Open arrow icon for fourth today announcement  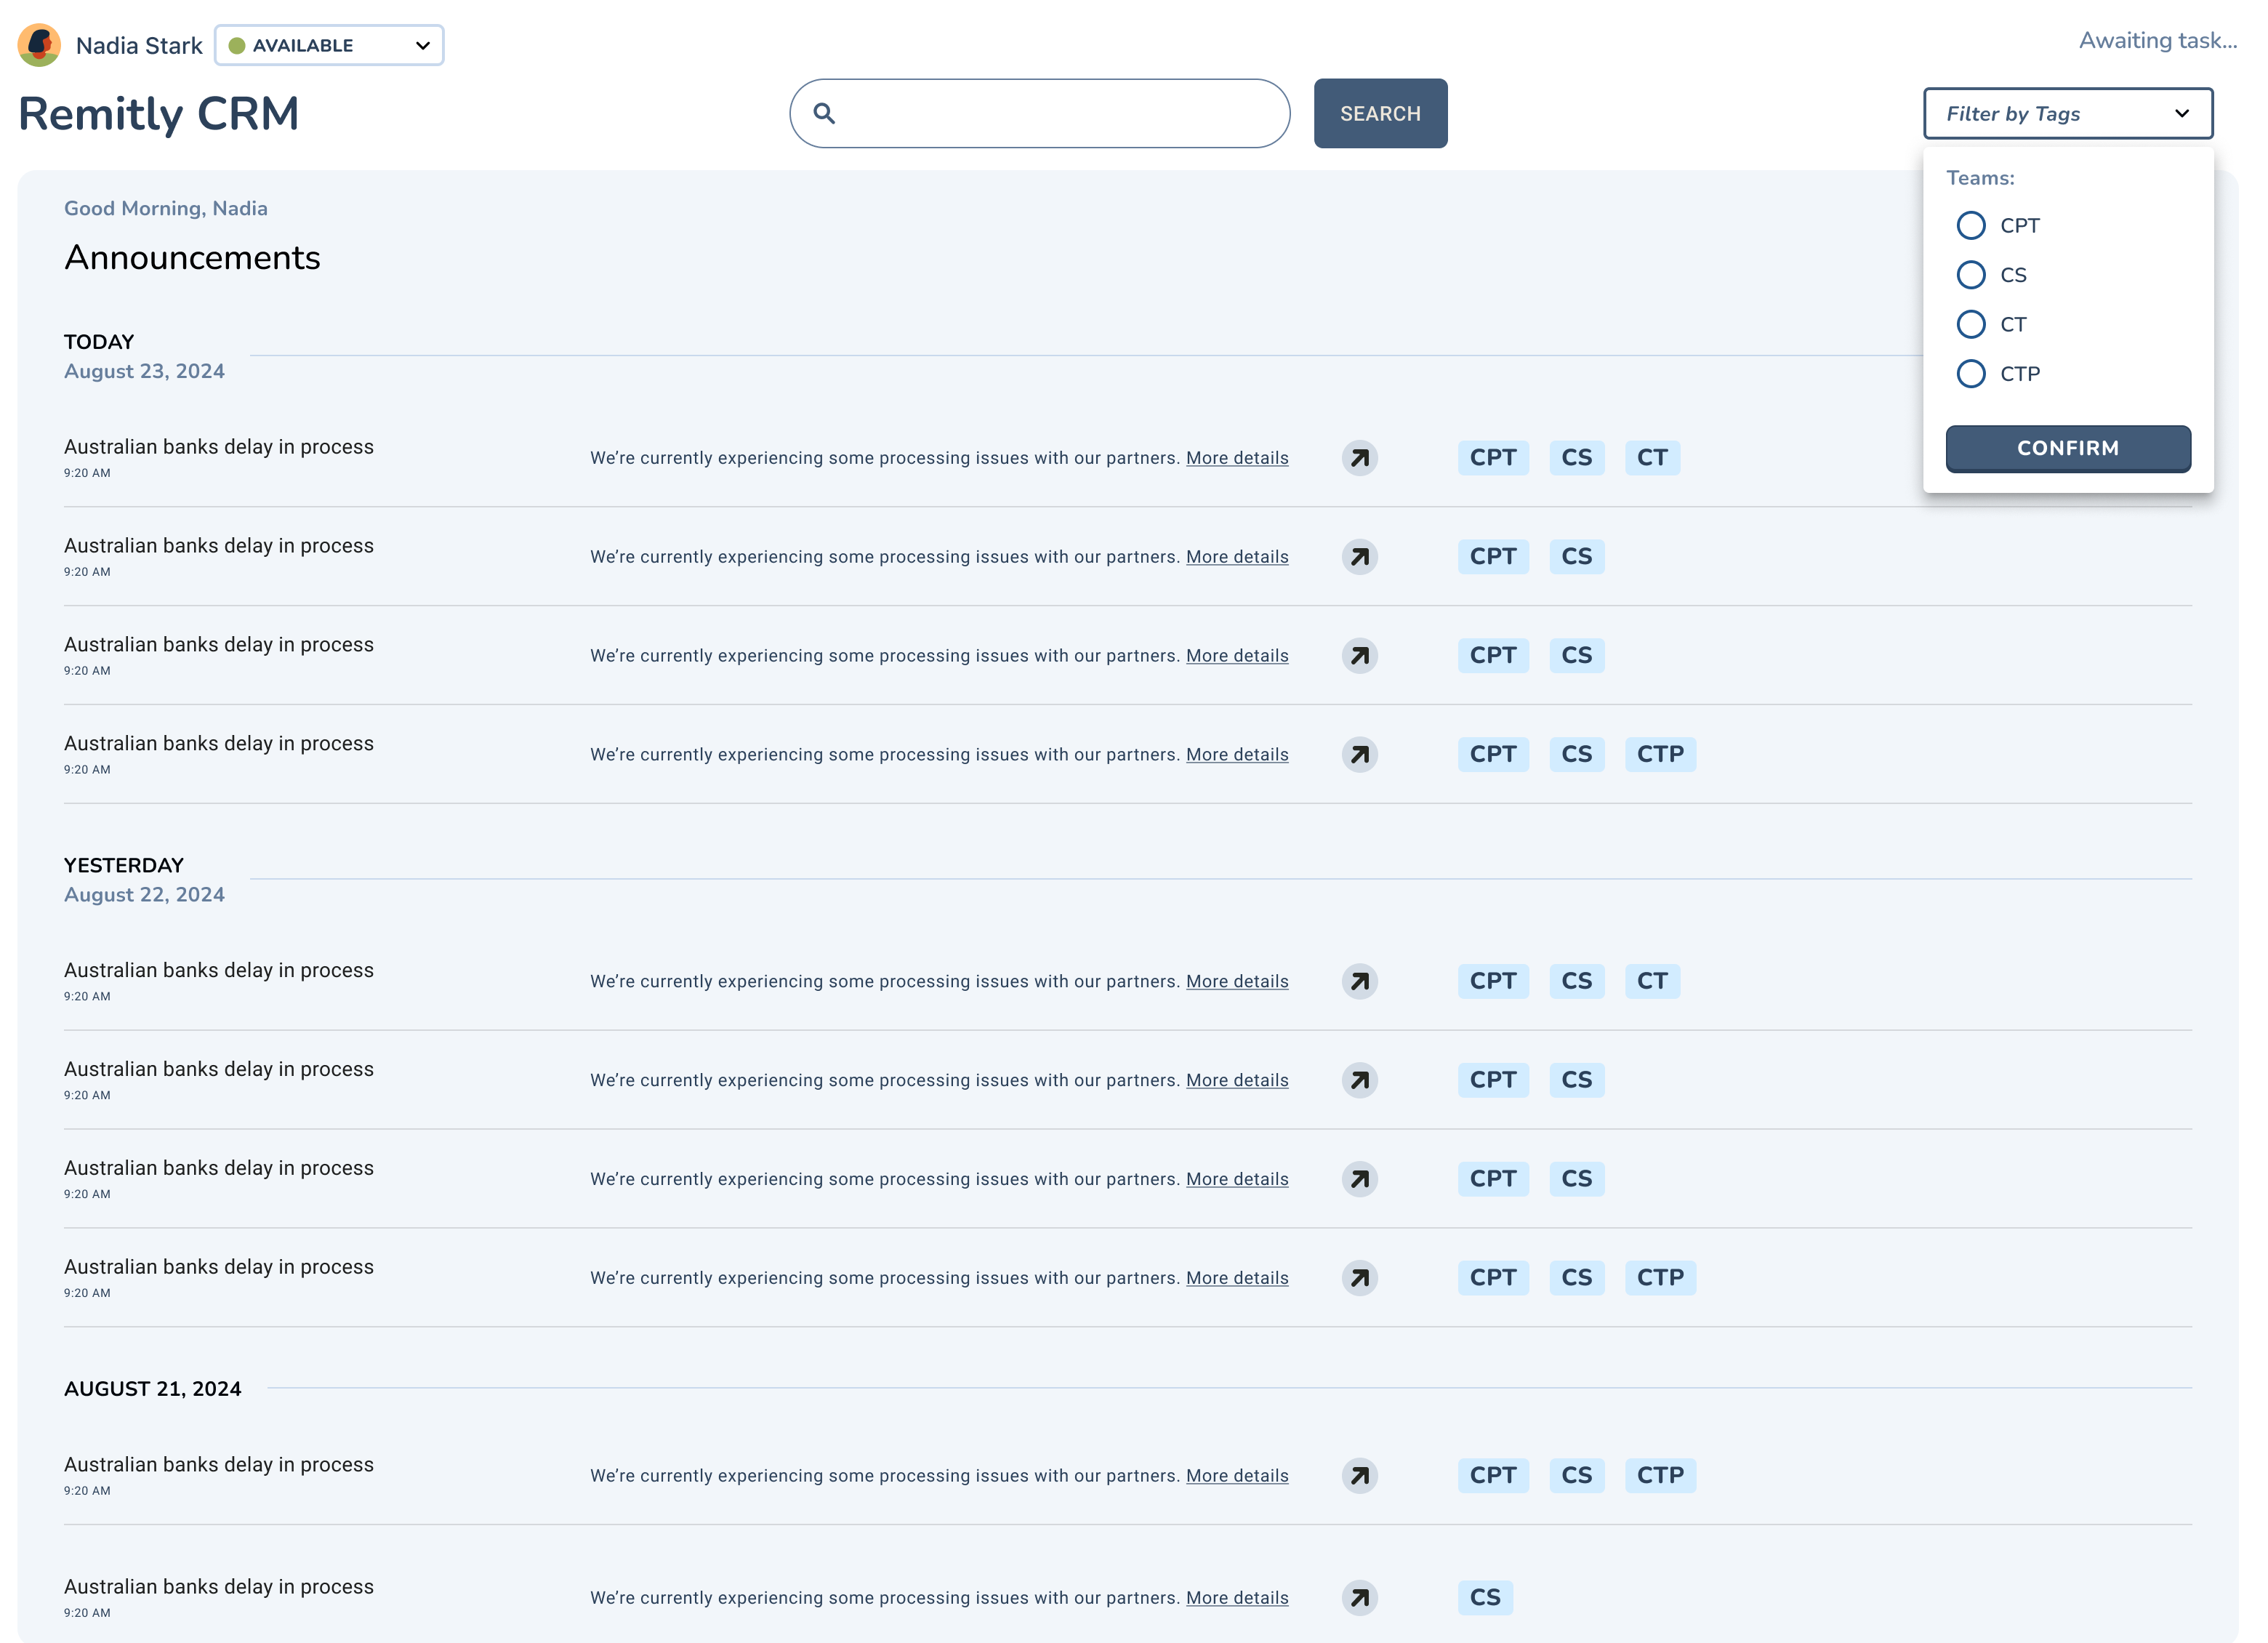click(1360, 755)
